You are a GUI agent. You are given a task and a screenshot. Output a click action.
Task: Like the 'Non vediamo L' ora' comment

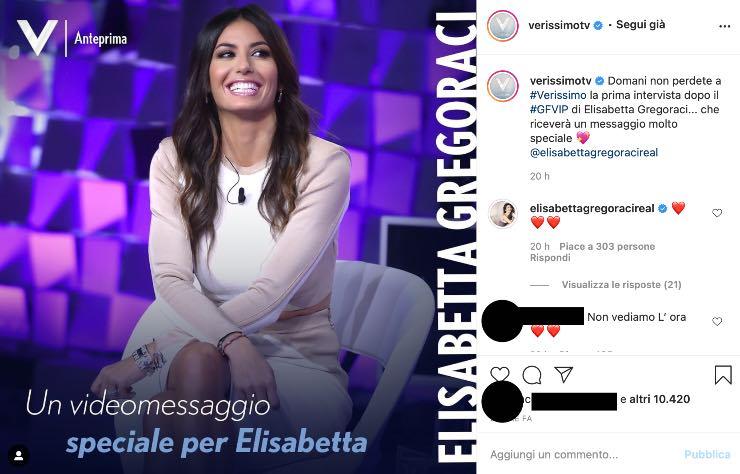[717, 322]
